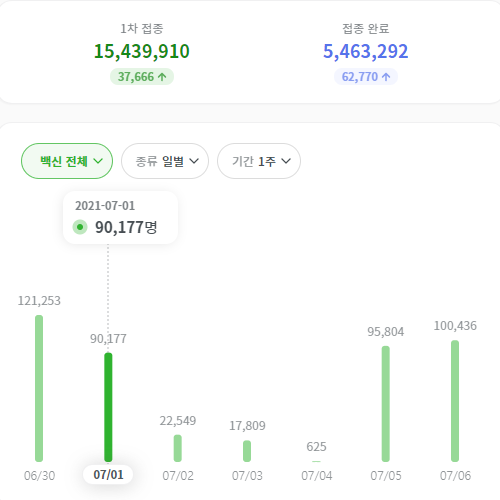Select the 07/05 bar in the chart
This screenshot has width=500, height=500.
(386, 404)
